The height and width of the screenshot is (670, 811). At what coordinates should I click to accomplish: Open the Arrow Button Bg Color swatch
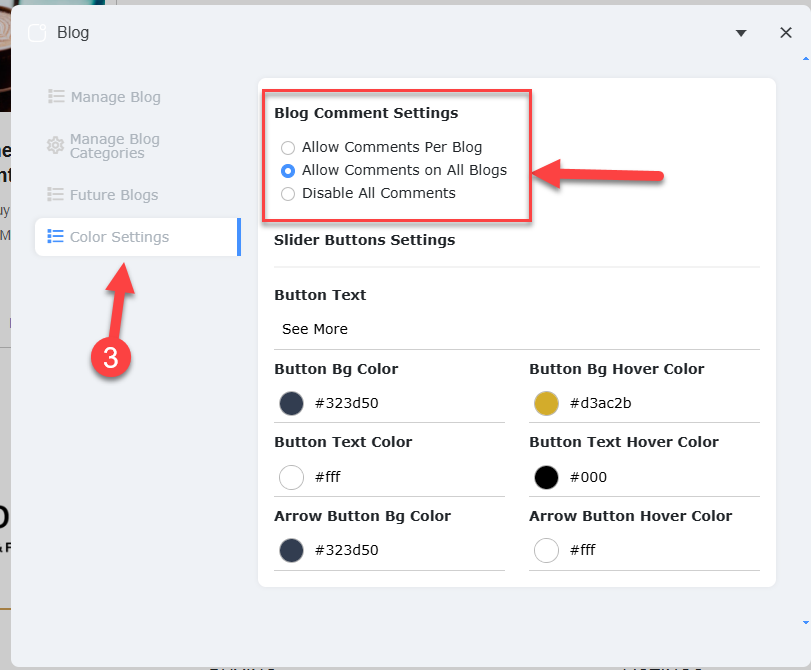point(291,550)
